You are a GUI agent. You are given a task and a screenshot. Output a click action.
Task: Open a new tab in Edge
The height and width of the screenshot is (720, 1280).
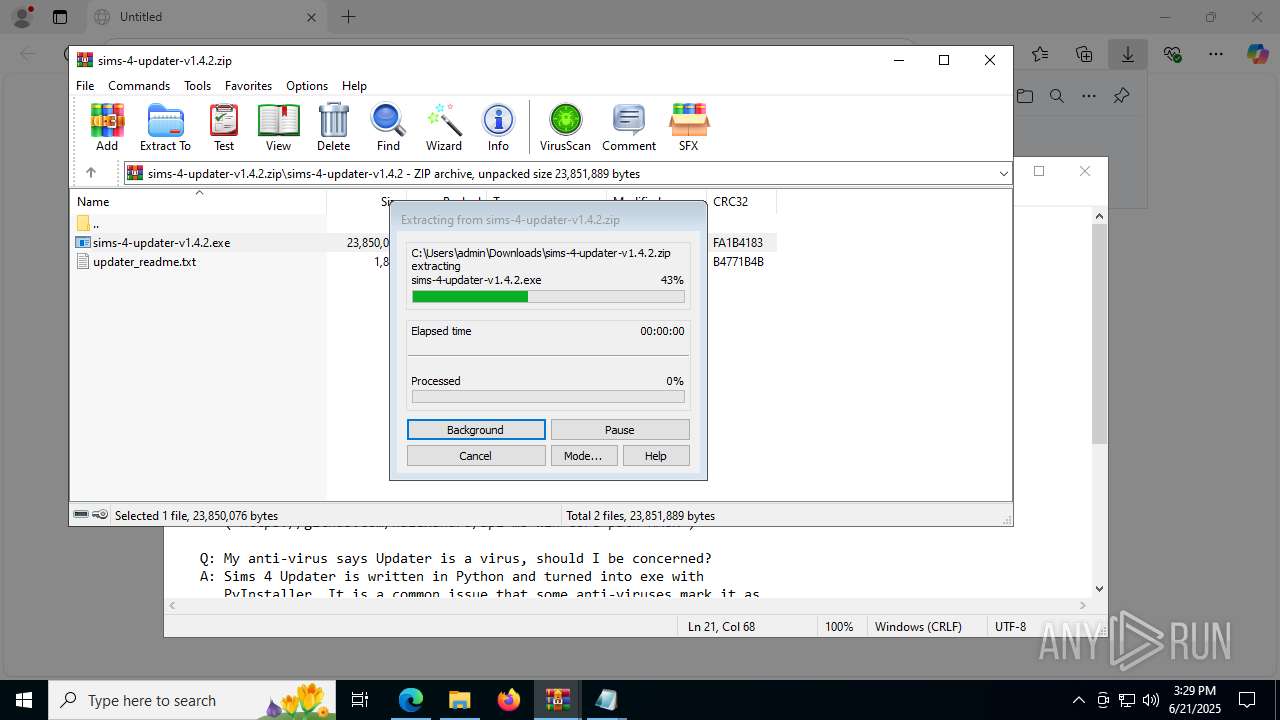pos(348,17)
